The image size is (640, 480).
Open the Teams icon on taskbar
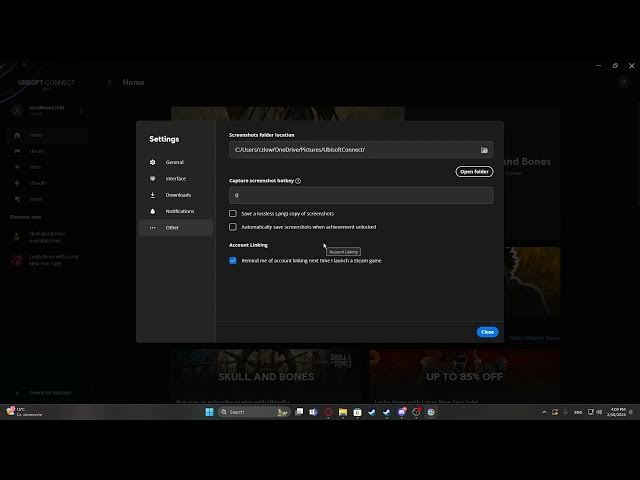313,412
